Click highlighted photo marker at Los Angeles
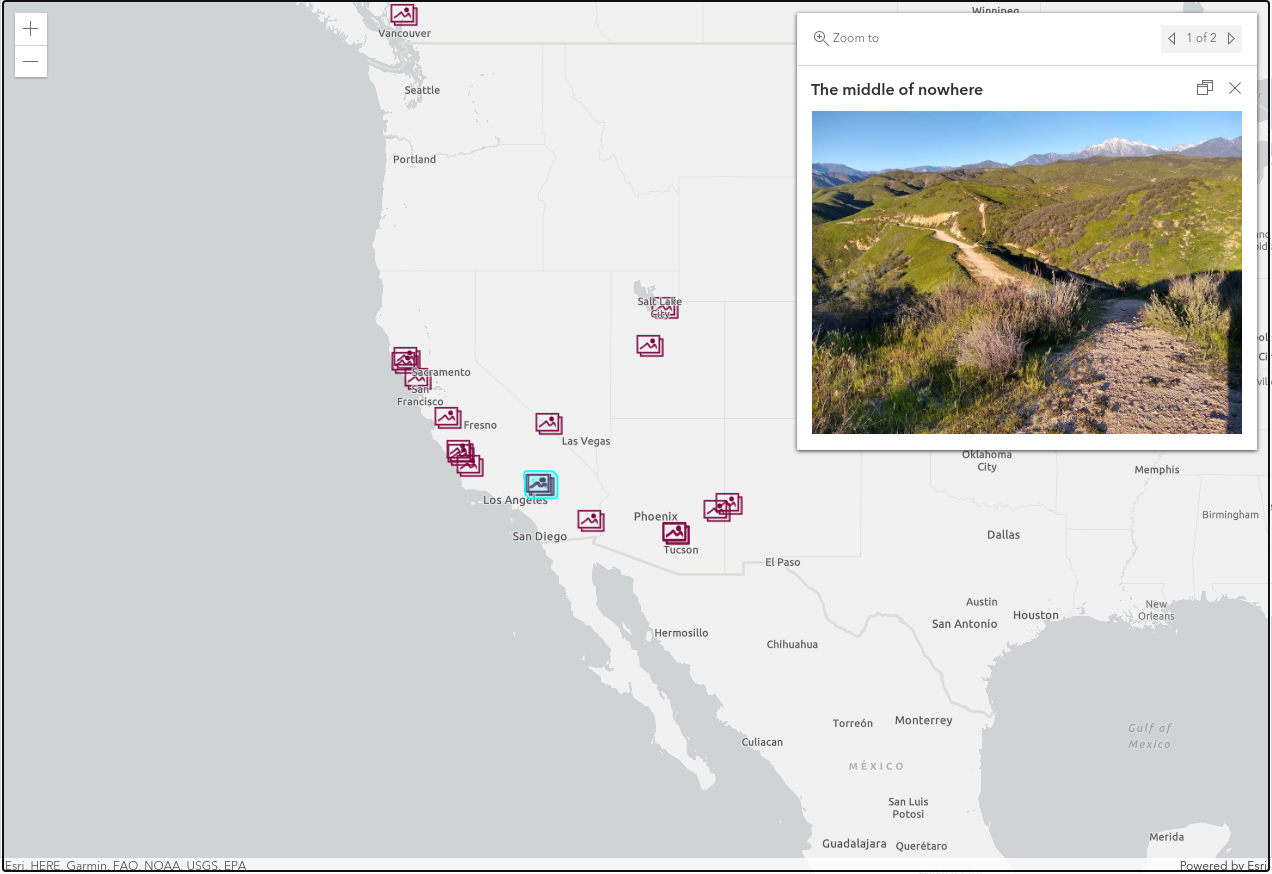 click(540, 485)
